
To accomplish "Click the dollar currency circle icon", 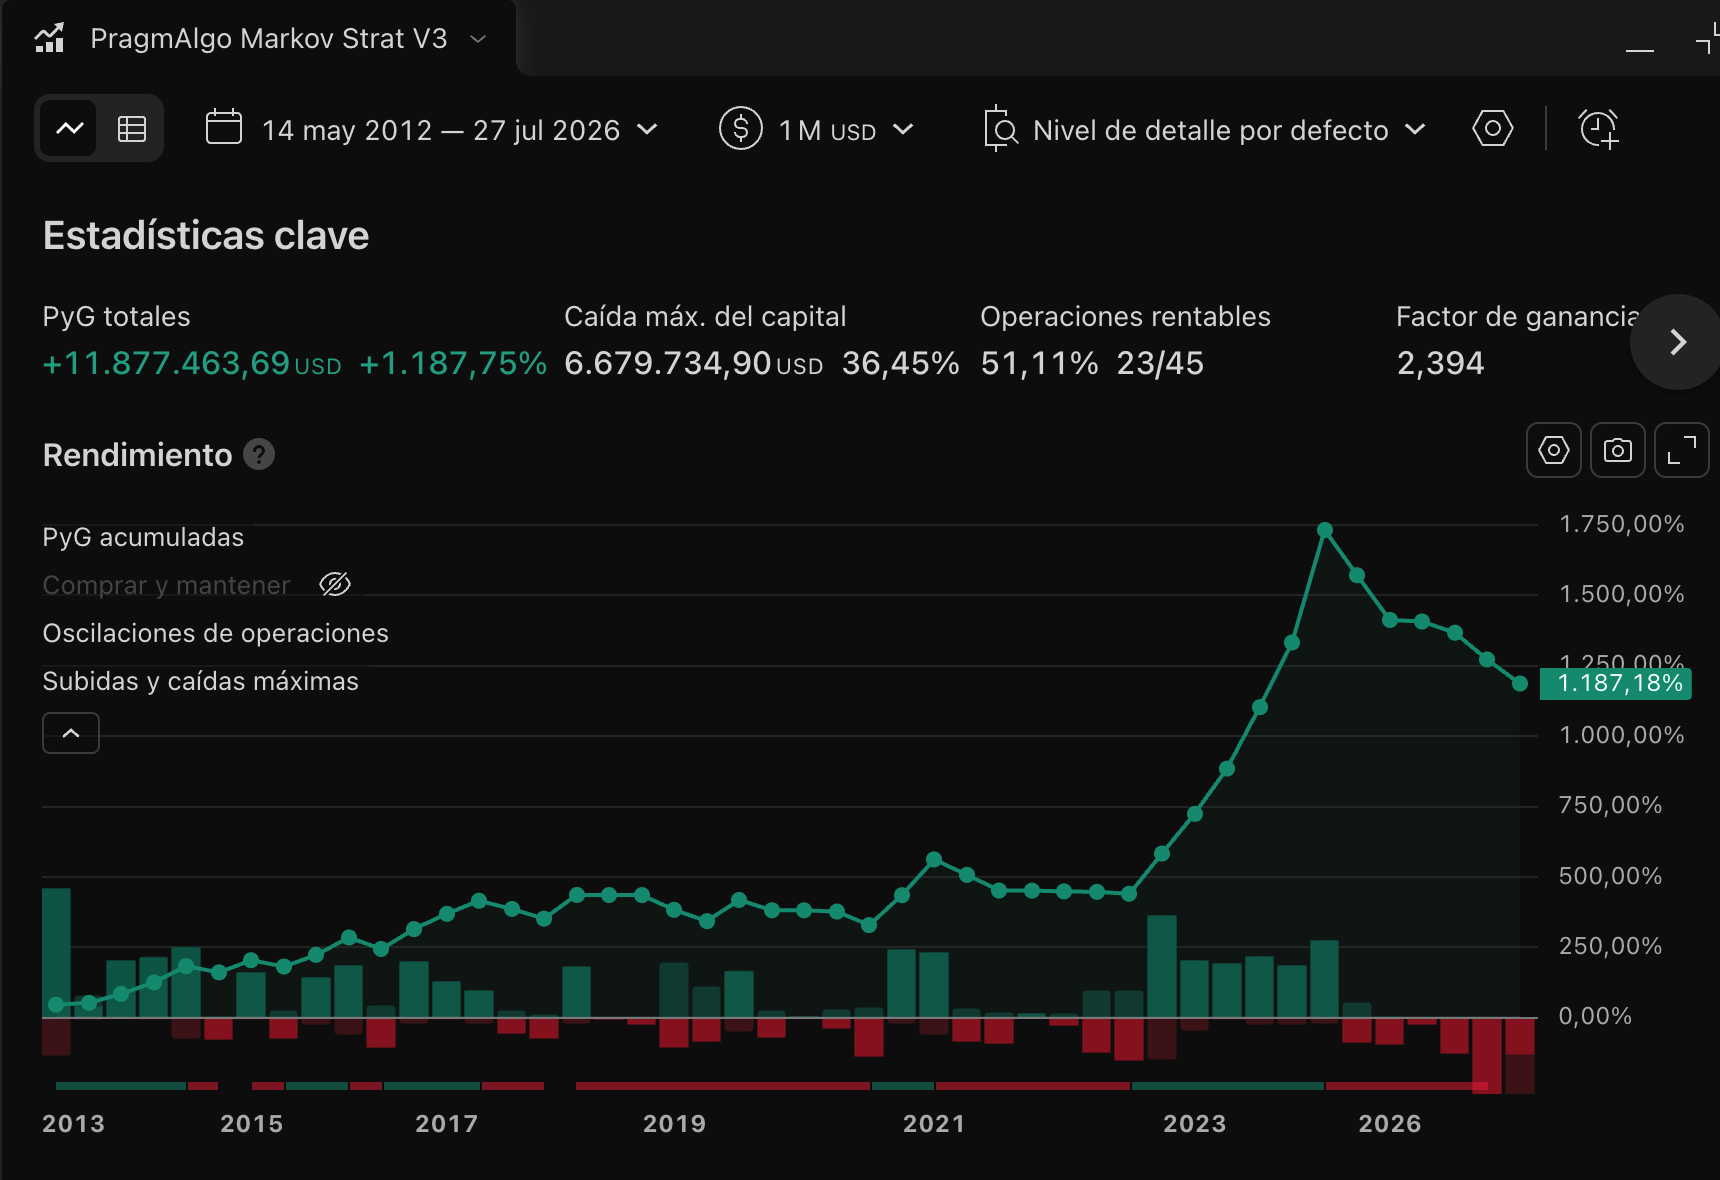I will (x=741, y=128).
